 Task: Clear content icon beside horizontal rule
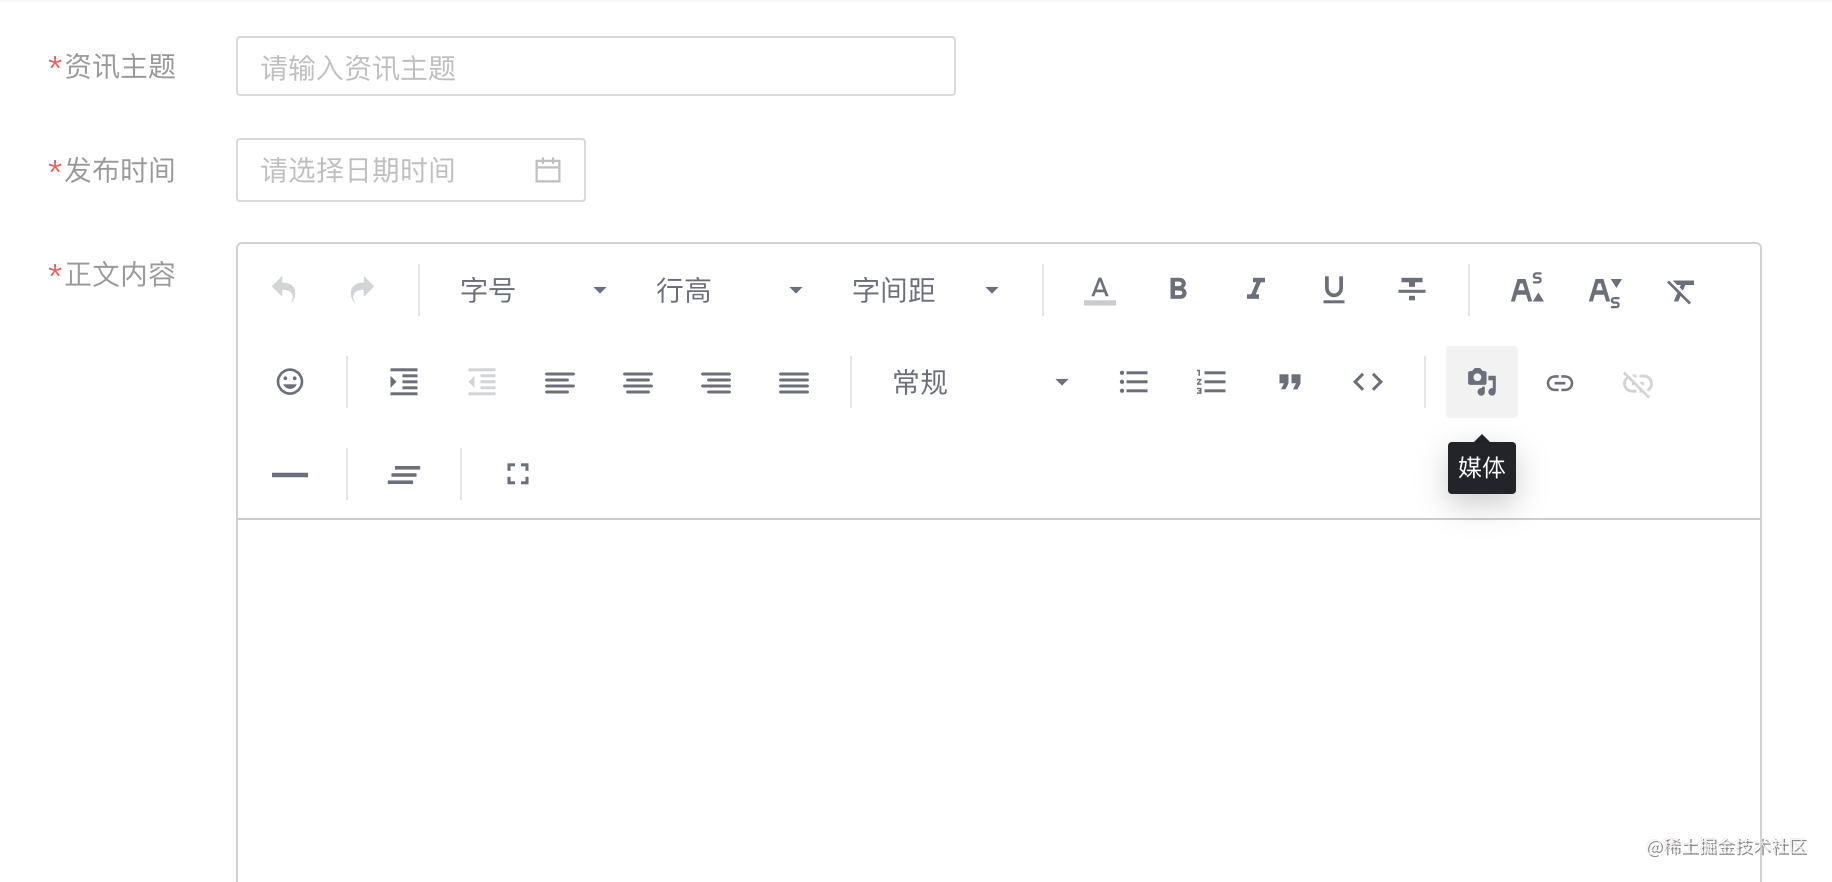[404, 474]
